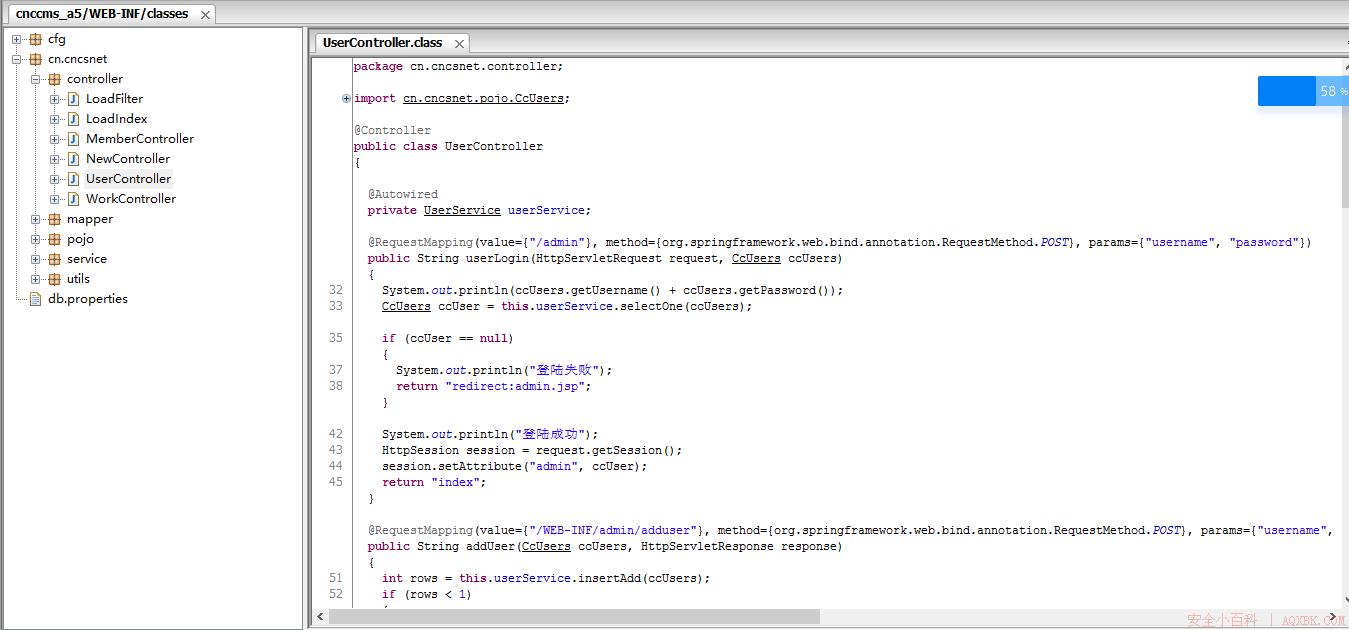Click the cfg package icon

click(x=36, y=39)
